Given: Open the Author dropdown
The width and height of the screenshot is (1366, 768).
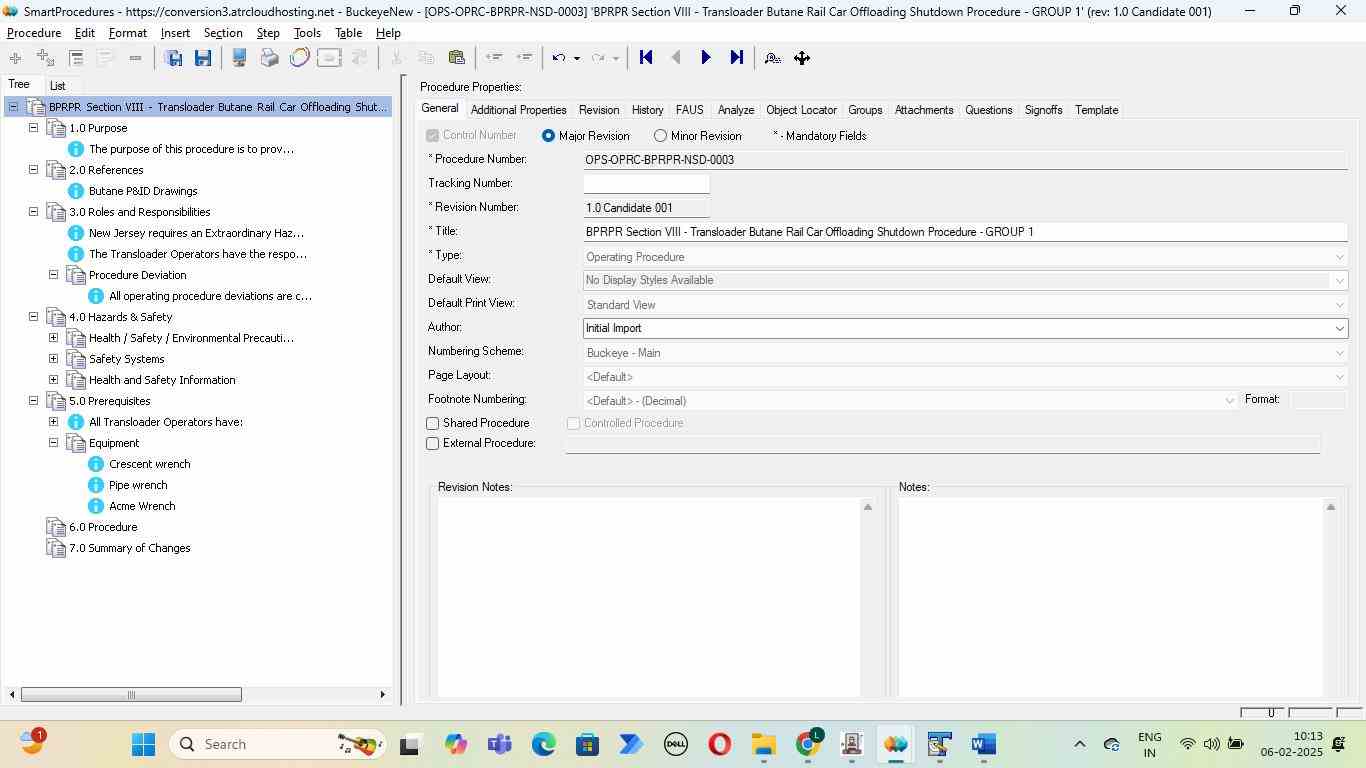Looking at the screenshot, I should 1339,328.
